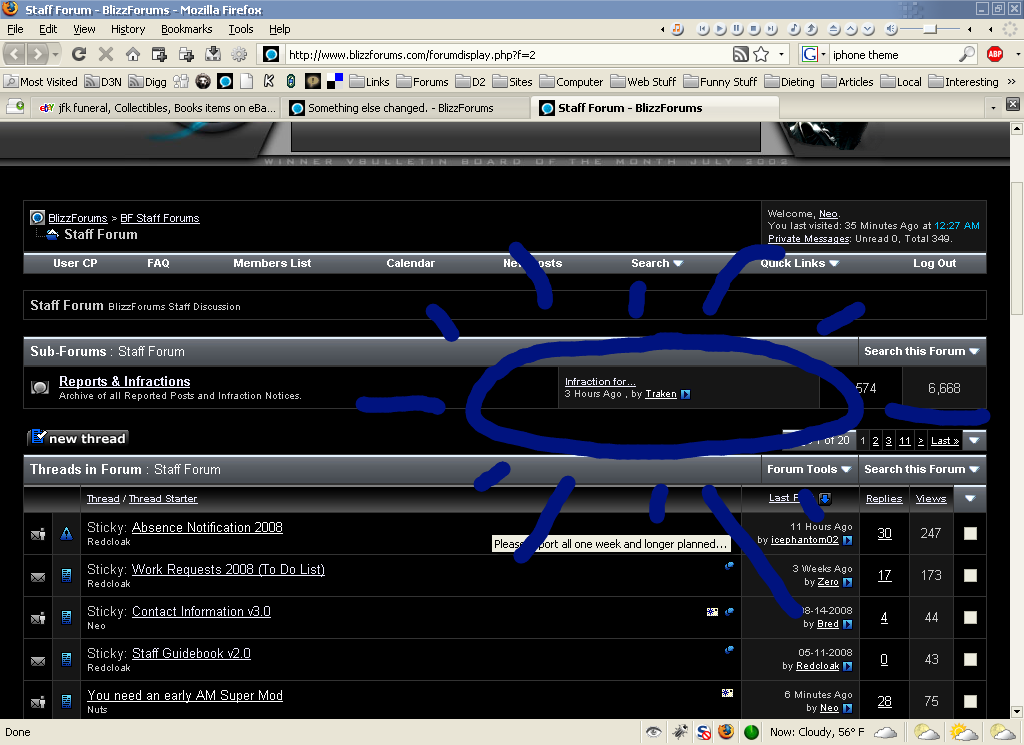Go to last post by Zero
1024x745 pixels.
tap(847, 582)
